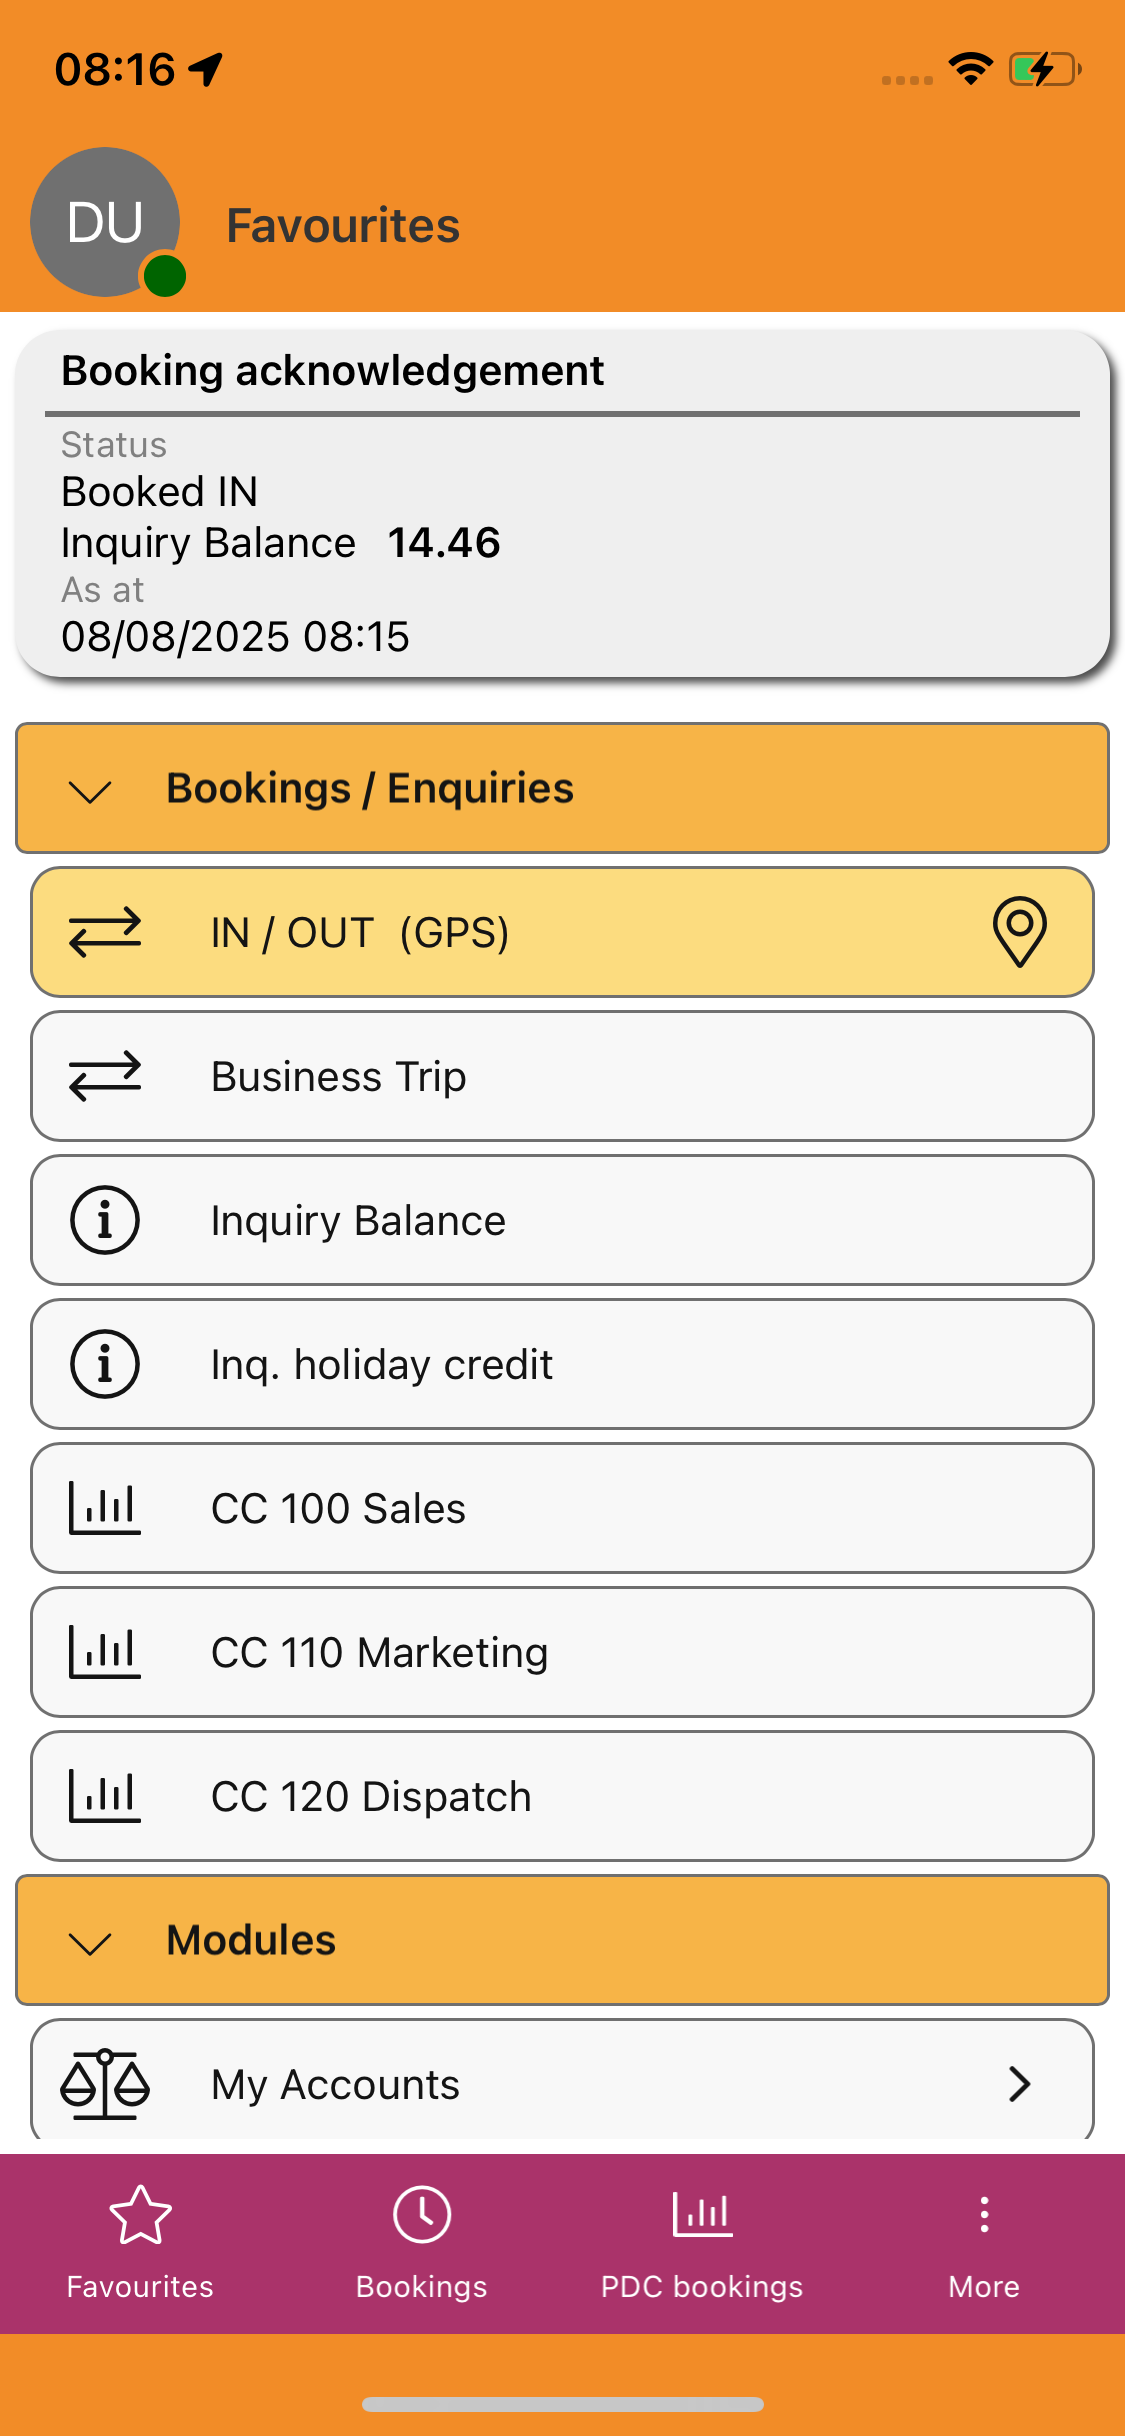This screenshot has width=1125, height=2436.
Task: Open the More tab menu
Action: [x=984, y=2244]
